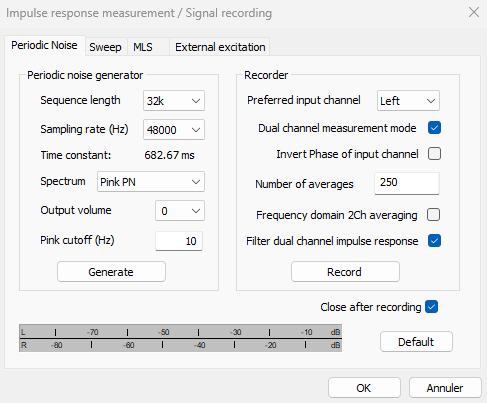This screenshot has height=403, width=487.
Task: Select the External excitation tab
Action: (x=220, y=47)
